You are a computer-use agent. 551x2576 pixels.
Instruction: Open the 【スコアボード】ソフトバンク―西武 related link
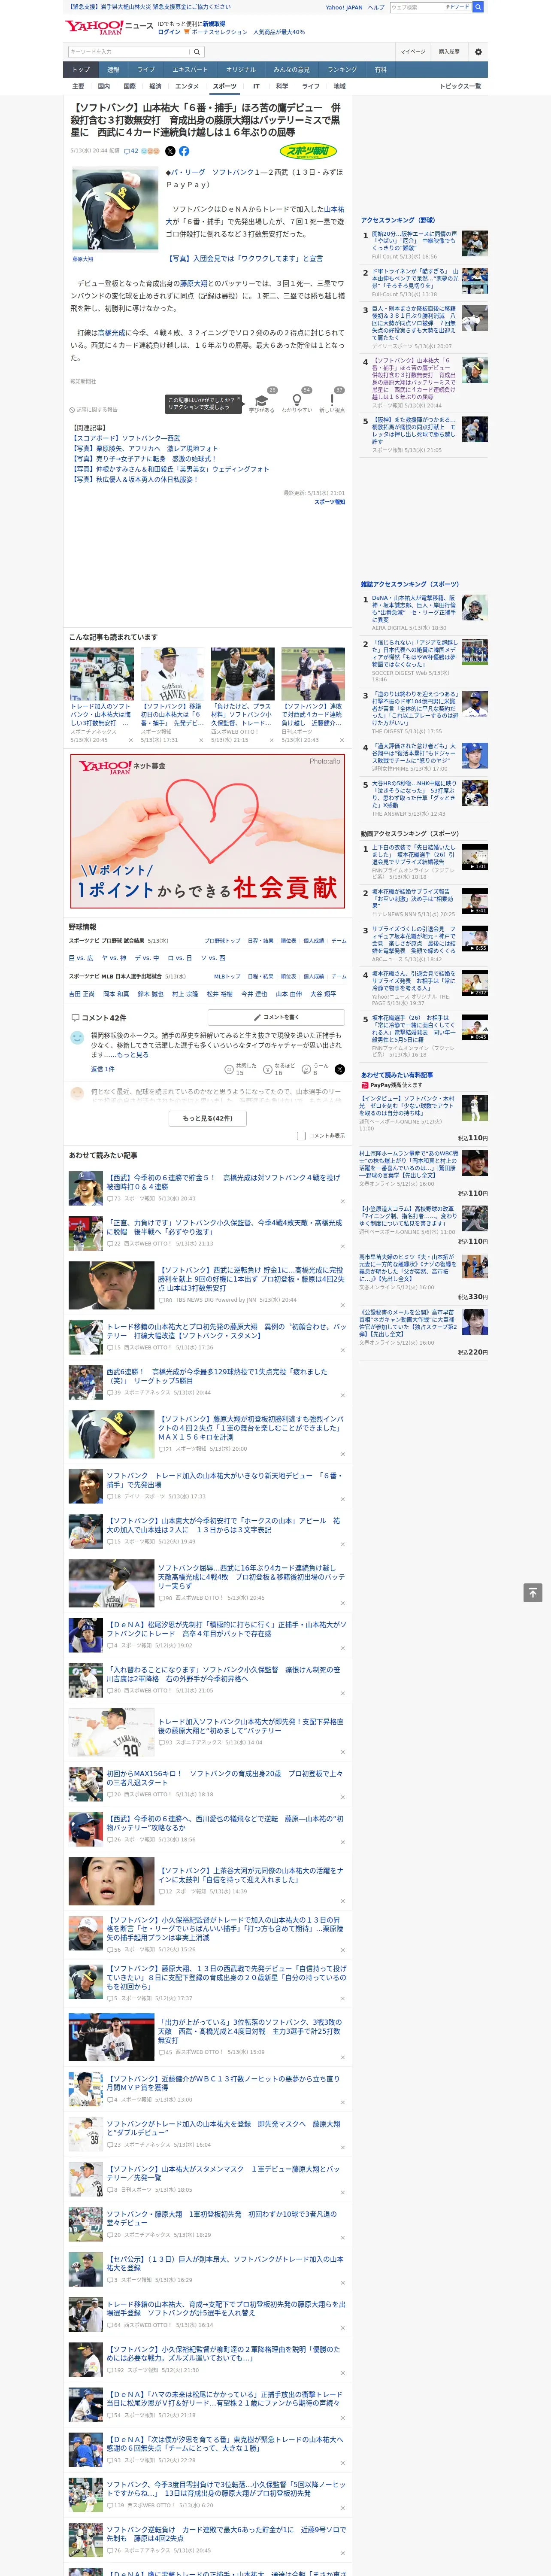126,438
